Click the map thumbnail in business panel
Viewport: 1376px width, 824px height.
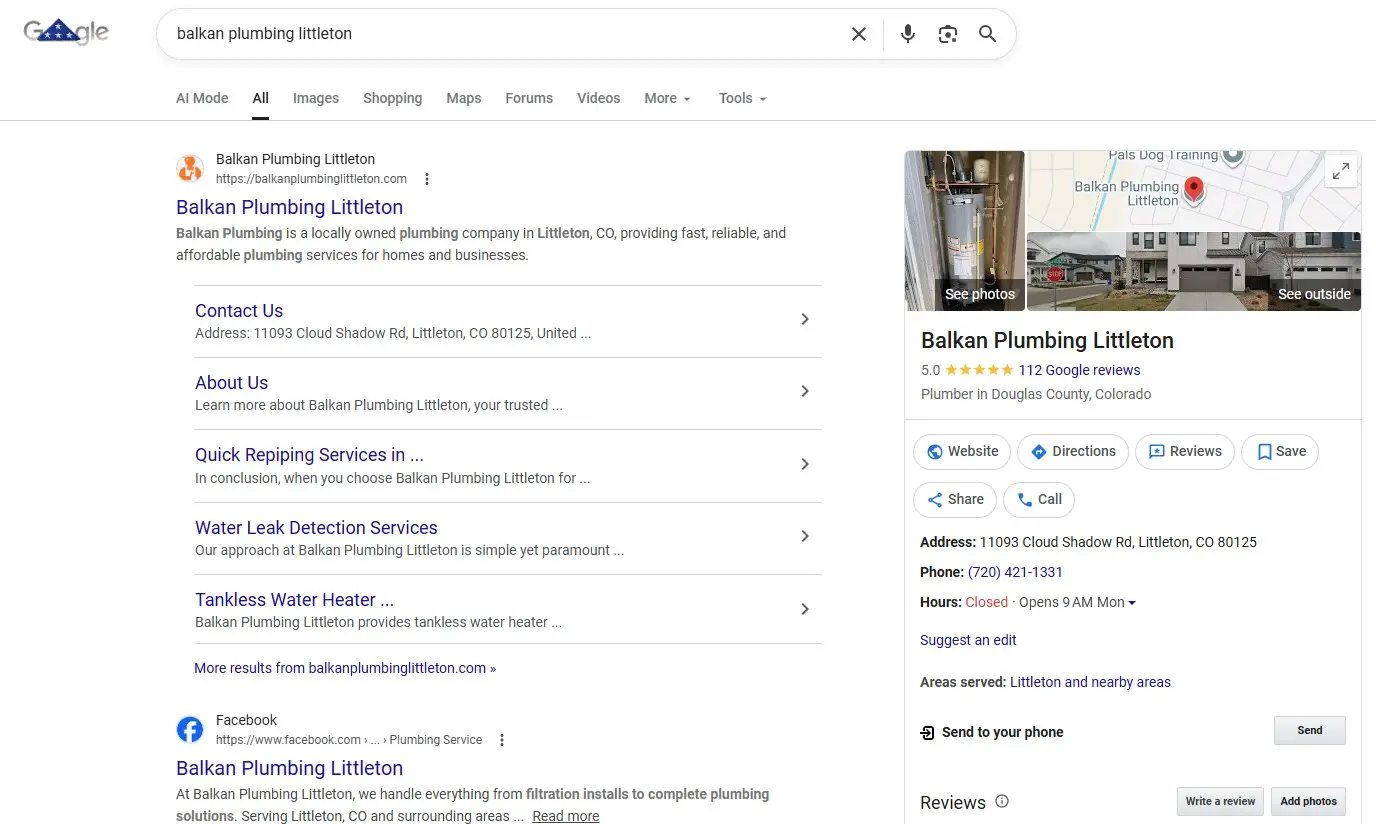click(1194, 191)
